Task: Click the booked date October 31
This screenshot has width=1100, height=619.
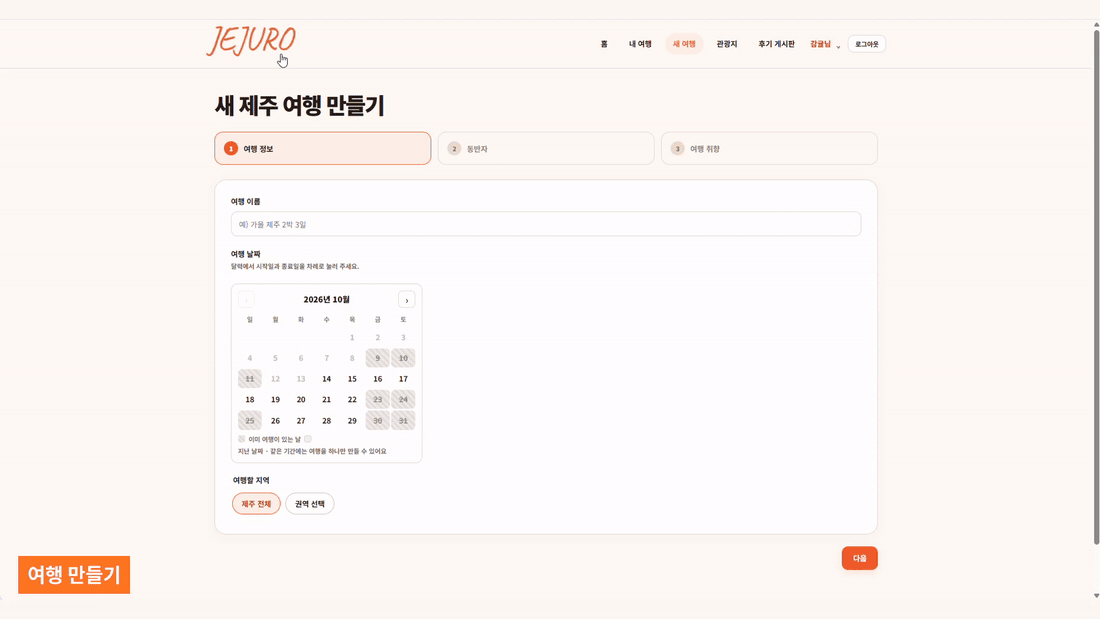Action: tap(403, 420)
